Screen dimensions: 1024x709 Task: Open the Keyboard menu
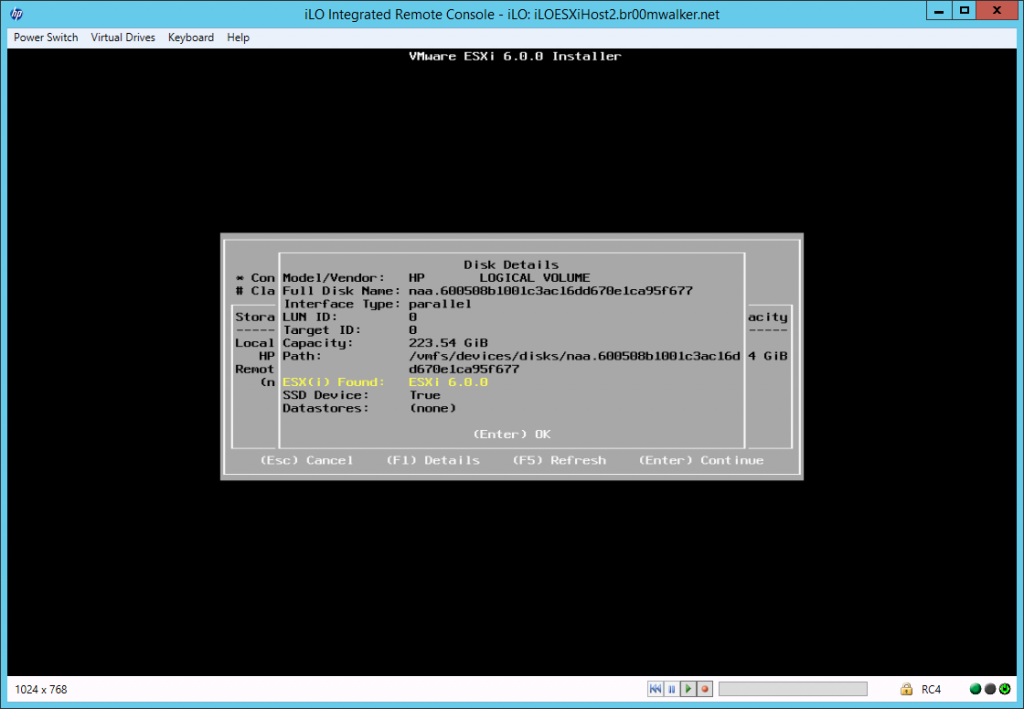(x=191, y=37)
